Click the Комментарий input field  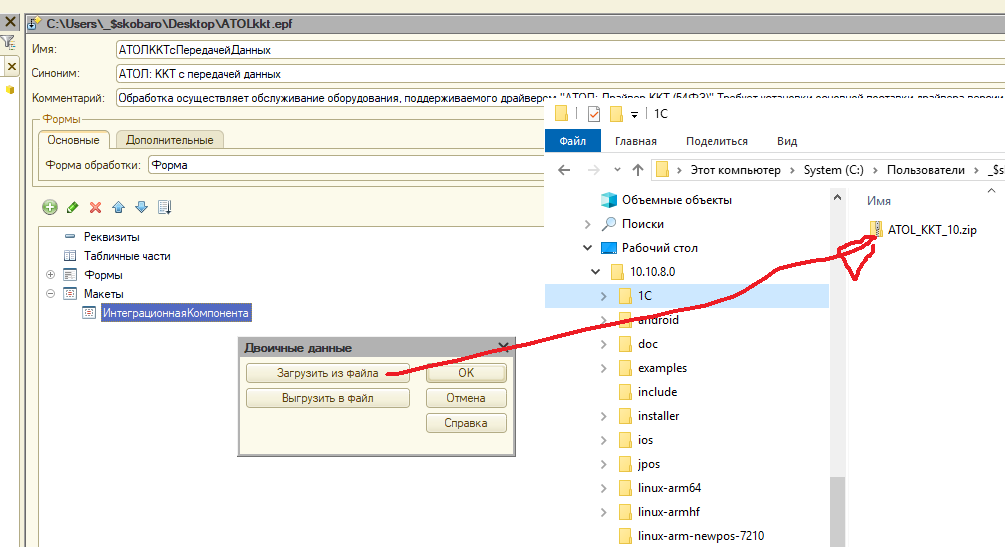(560, 98)
